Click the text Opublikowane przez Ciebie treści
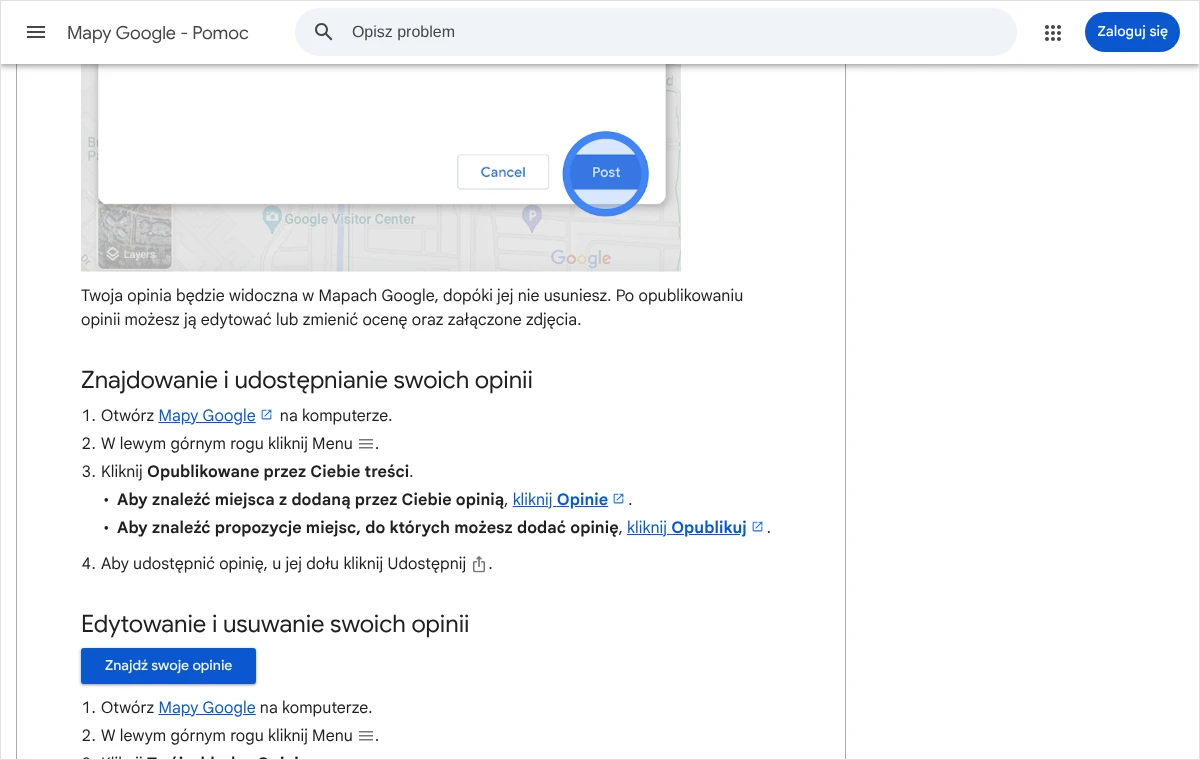This screenshot has height=760, width=1200. [x=279, y=472]
